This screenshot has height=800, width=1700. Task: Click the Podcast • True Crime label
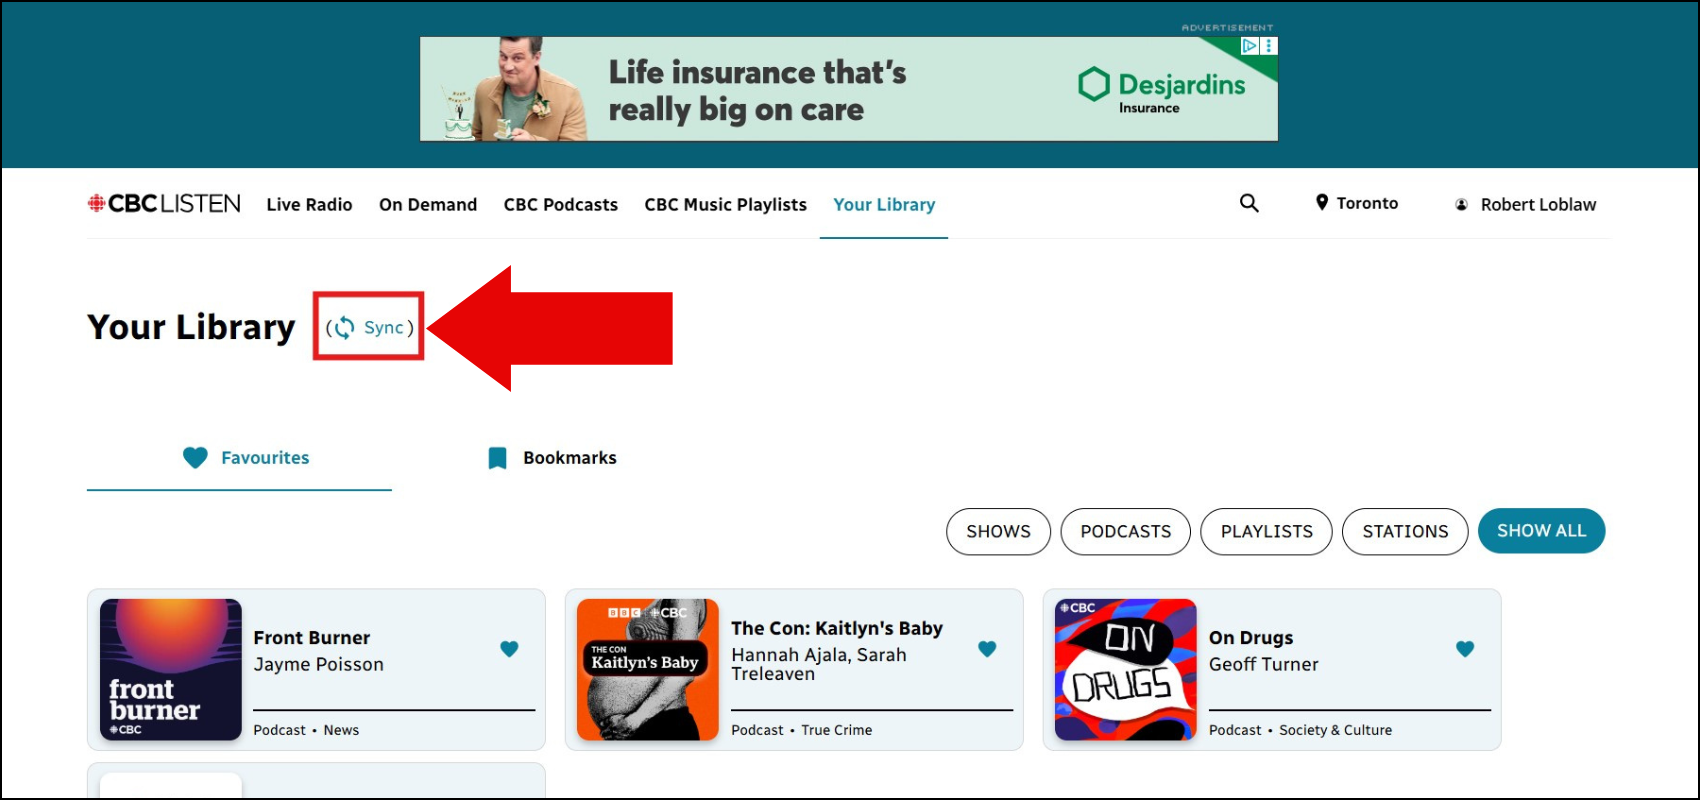[802, 730]
